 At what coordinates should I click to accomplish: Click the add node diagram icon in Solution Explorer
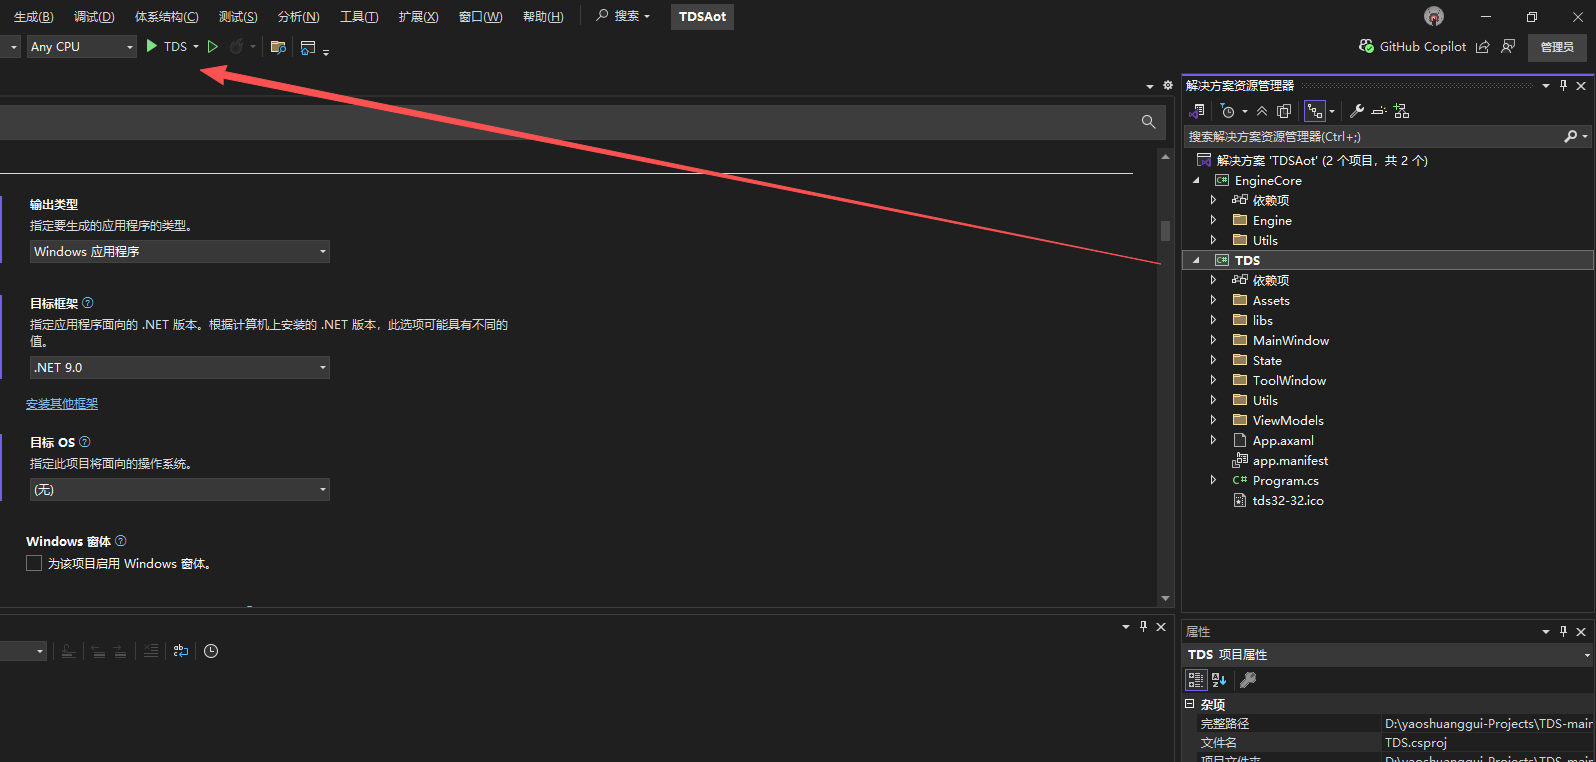pyautogui.click(x=1401, y=111)
